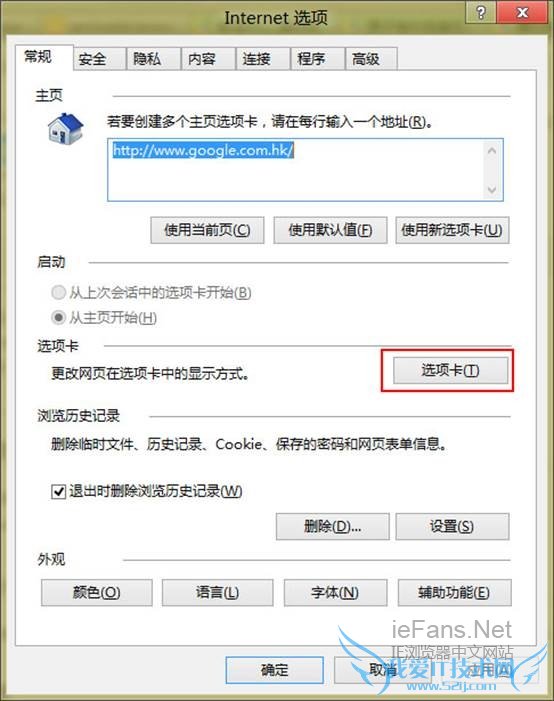Click the 选项卡(T) button

point(450,370)
